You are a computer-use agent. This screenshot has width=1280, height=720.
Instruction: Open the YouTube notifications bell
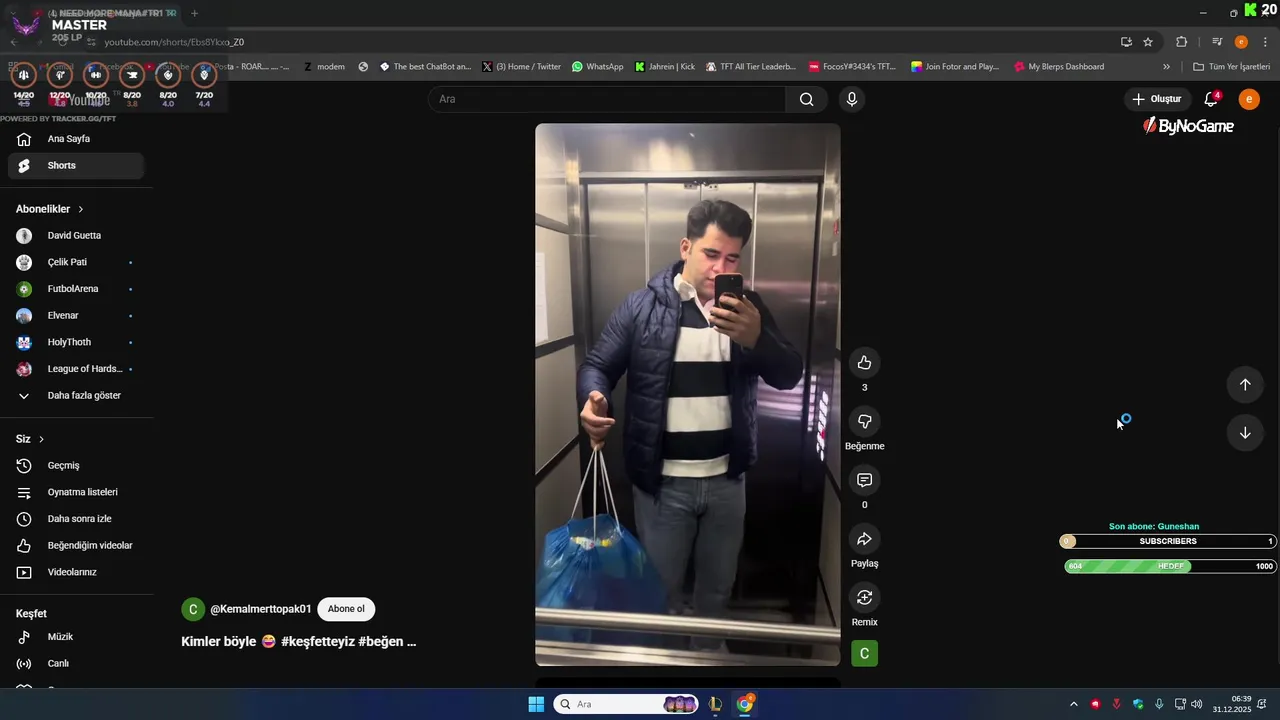tap(1211, 99)
